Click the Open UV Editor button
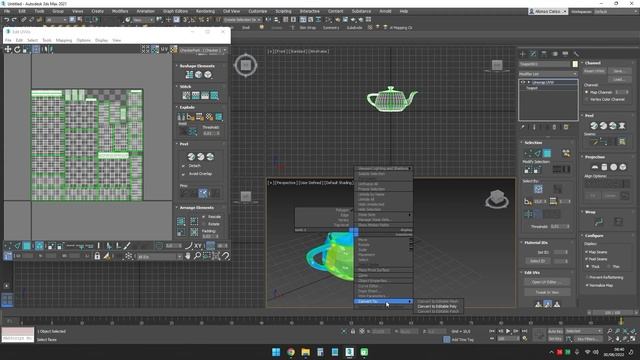This screenshot has width=640, height=360. click(547, 282)
